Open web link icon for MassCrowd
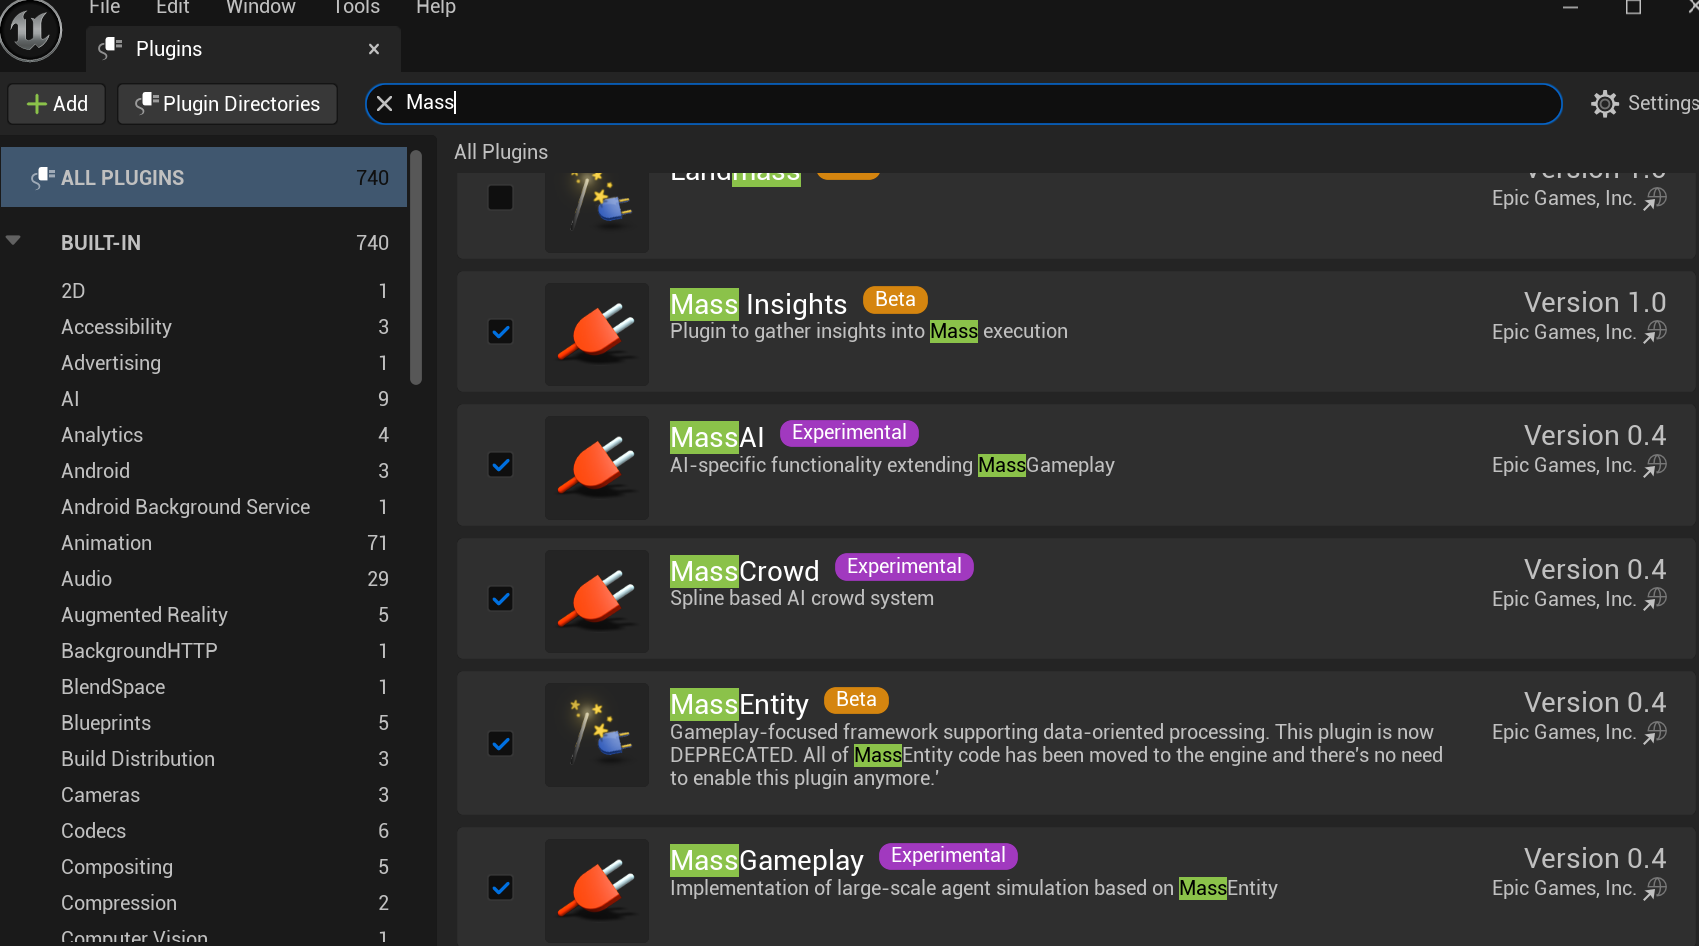The image size is (1699, 946). [x=1656, y=599]
